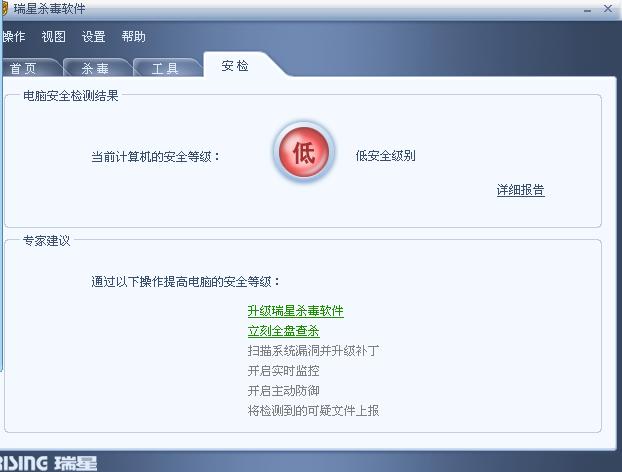
Task: Click the 开启主动防御 suggestion
Action: pyautogui.click(x=284, y=391)
